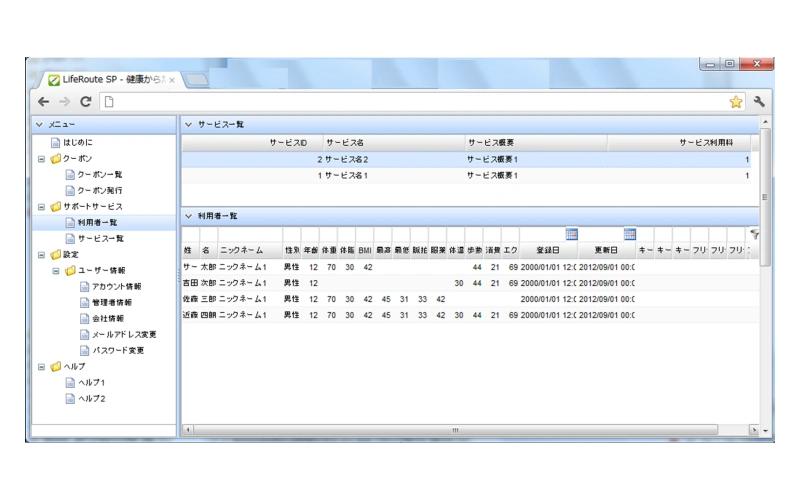Image resolution: width=800 pixels, height=500 pixels.
Task: Bookmark this page with the star icon
Action: coord(736,102)
